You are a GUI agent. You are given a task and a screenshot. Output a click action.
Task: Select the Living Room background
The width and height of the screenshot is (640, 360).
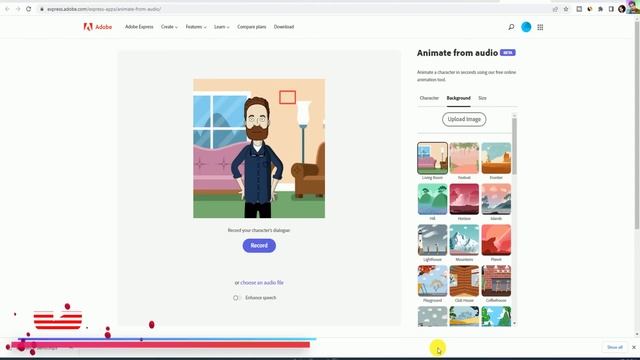(x=432, y=158)
